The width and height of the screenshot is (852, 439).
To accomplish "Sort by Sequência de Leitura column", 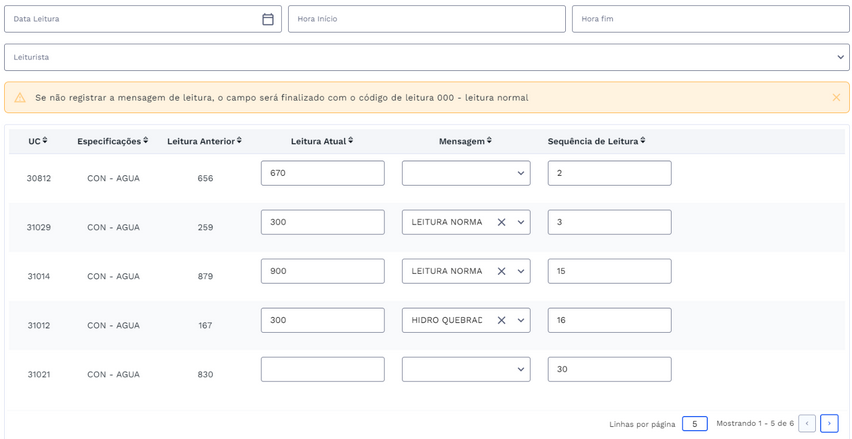I will pos(596,141).
